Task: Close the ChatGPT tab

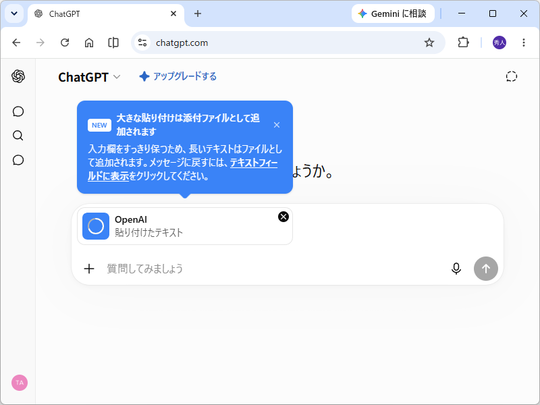Action: click(x=174, y=14)
